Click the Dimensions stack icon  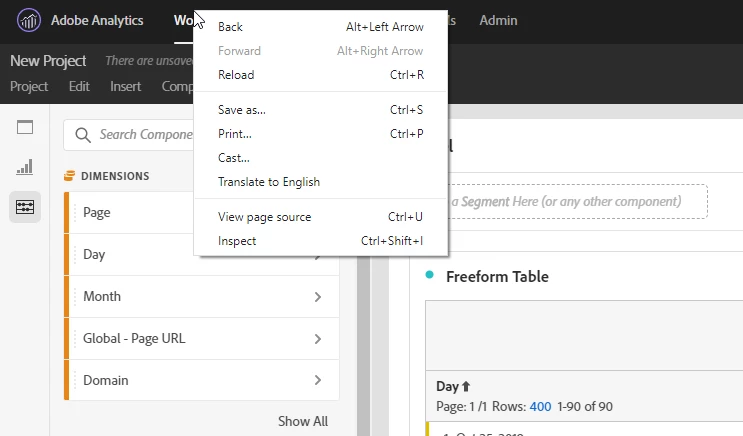pyautogui.click(x=69, y=176)
